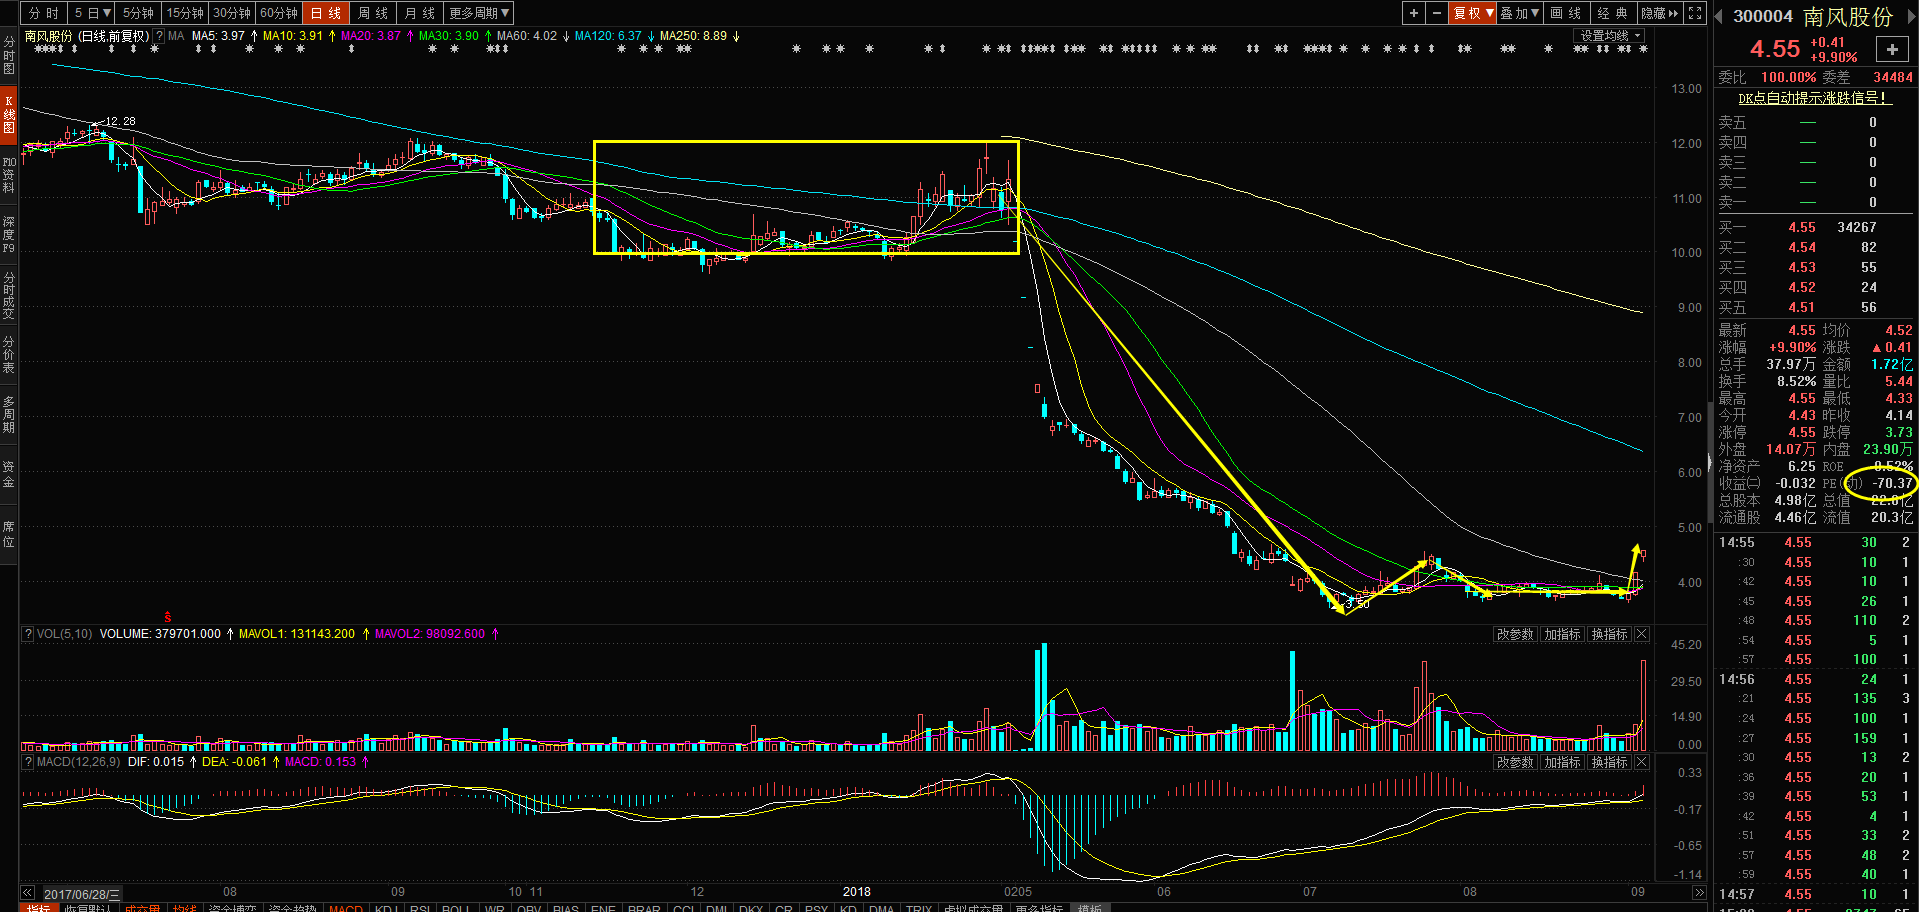Screen dimensions: 1919x912
Task: Click the zoom out minus button
Action: 1437,13
